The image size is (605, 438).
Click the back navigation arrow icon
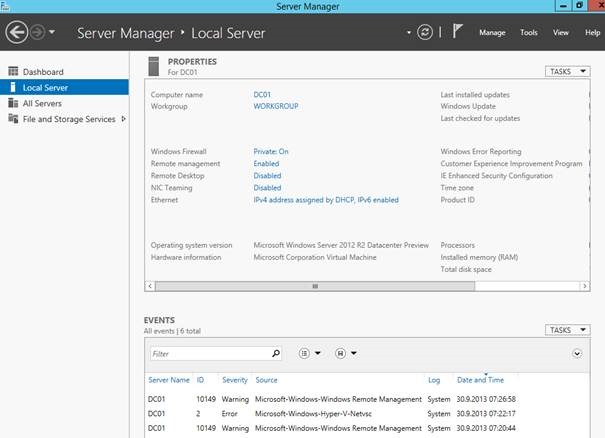[x=17, y=32]
